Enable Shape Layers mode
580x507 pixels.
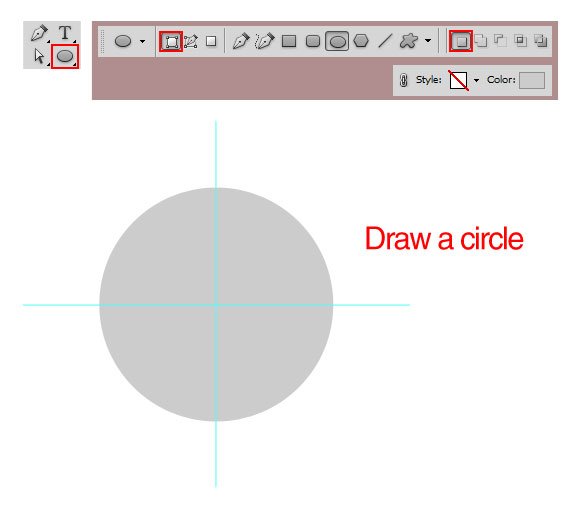point(171,41)
